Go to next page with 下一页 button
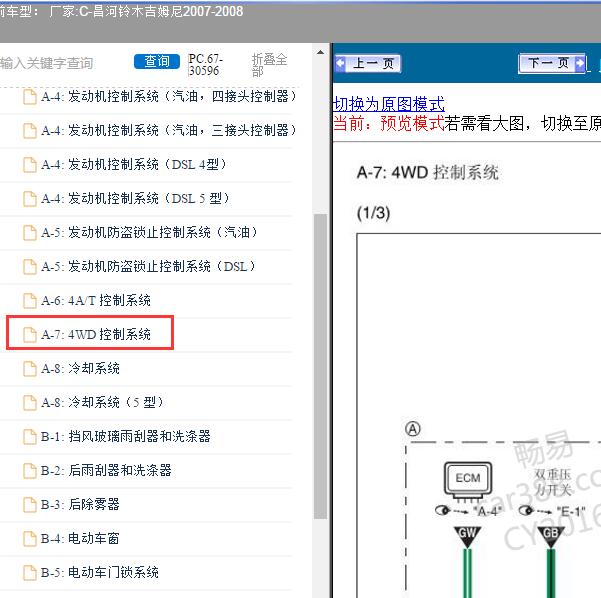 [x=552, y=63]
